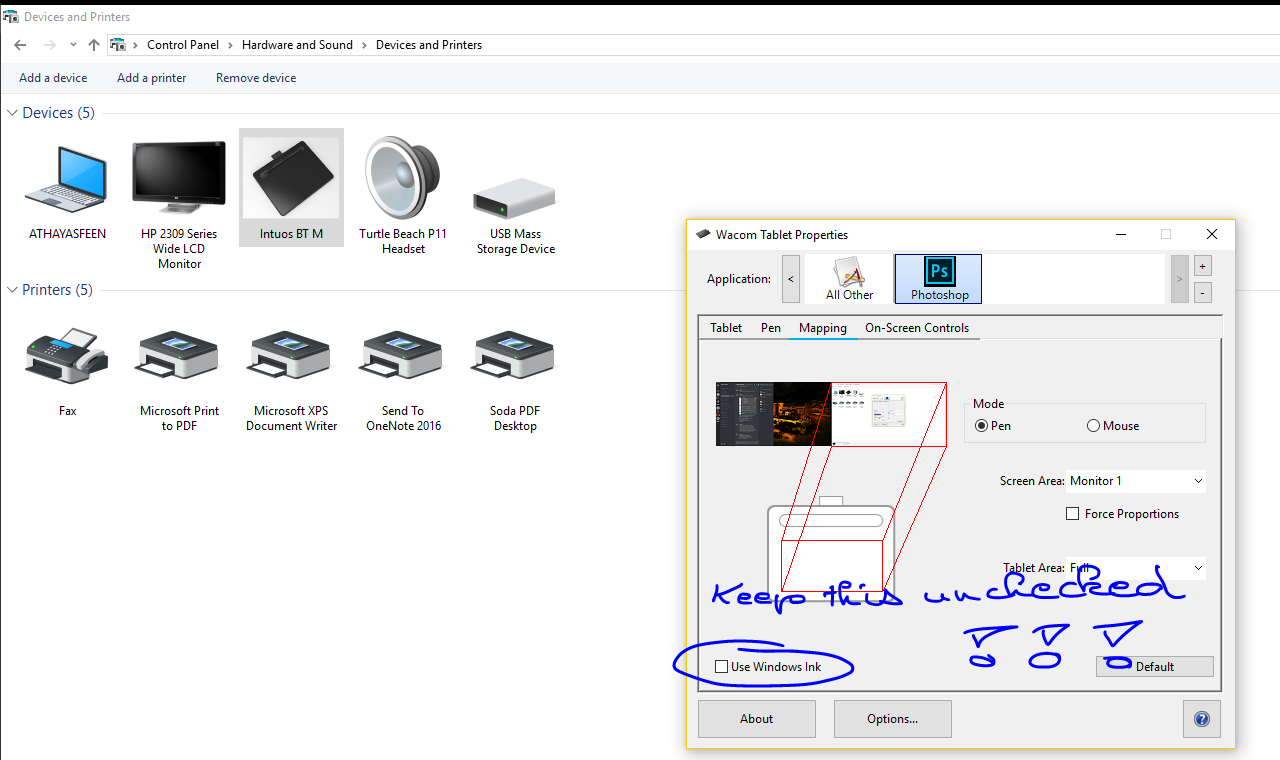Expand the breadcrumb chevron before Control Panel
1280x760 pixels.
pos(135,45)
